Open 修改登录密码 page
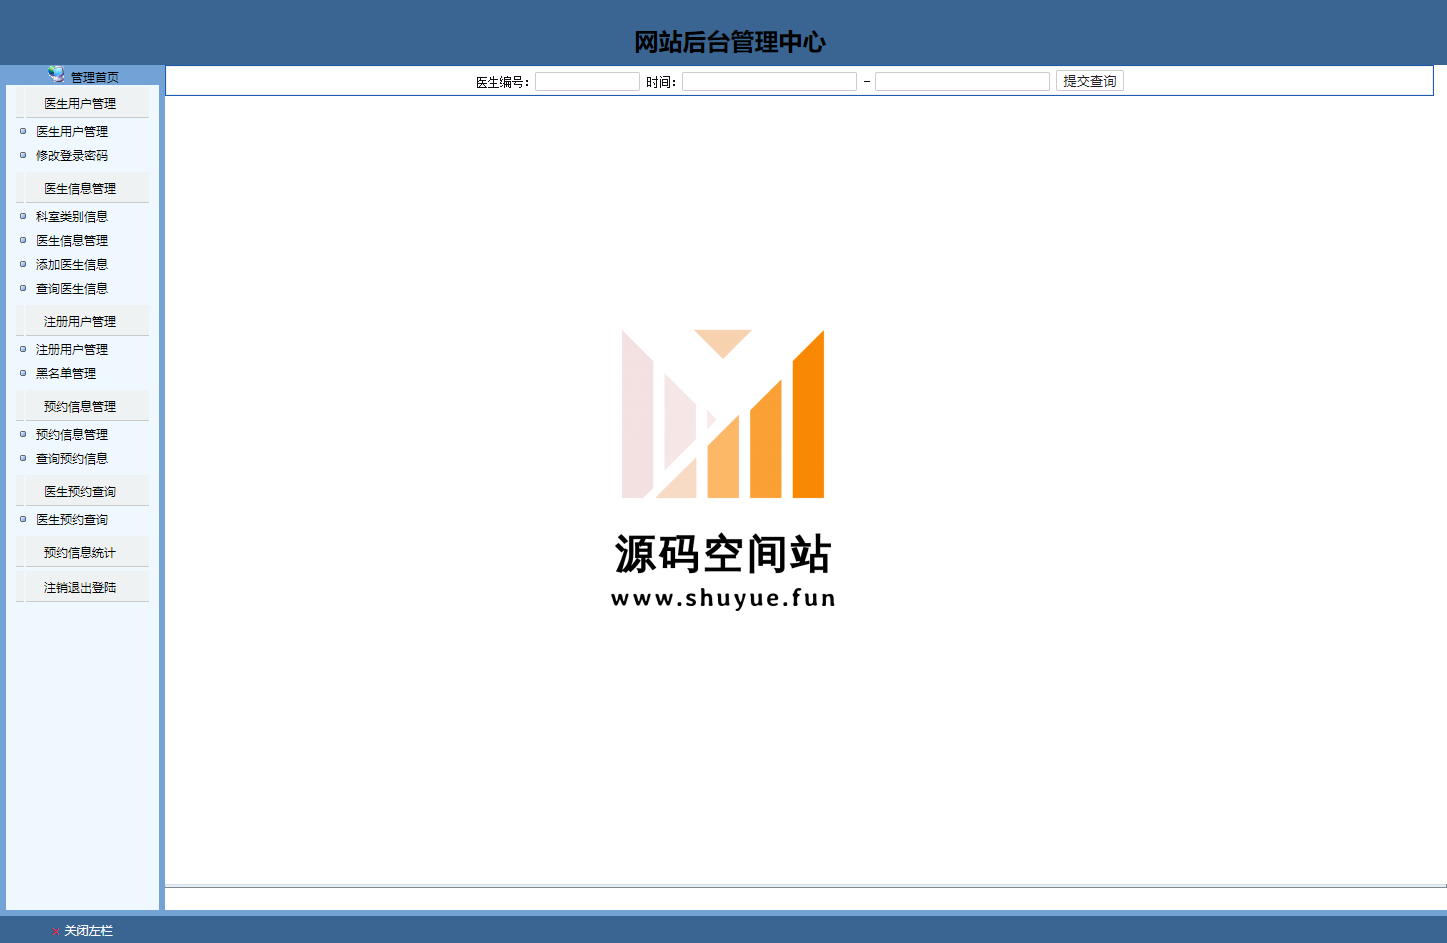 (72, 155)
